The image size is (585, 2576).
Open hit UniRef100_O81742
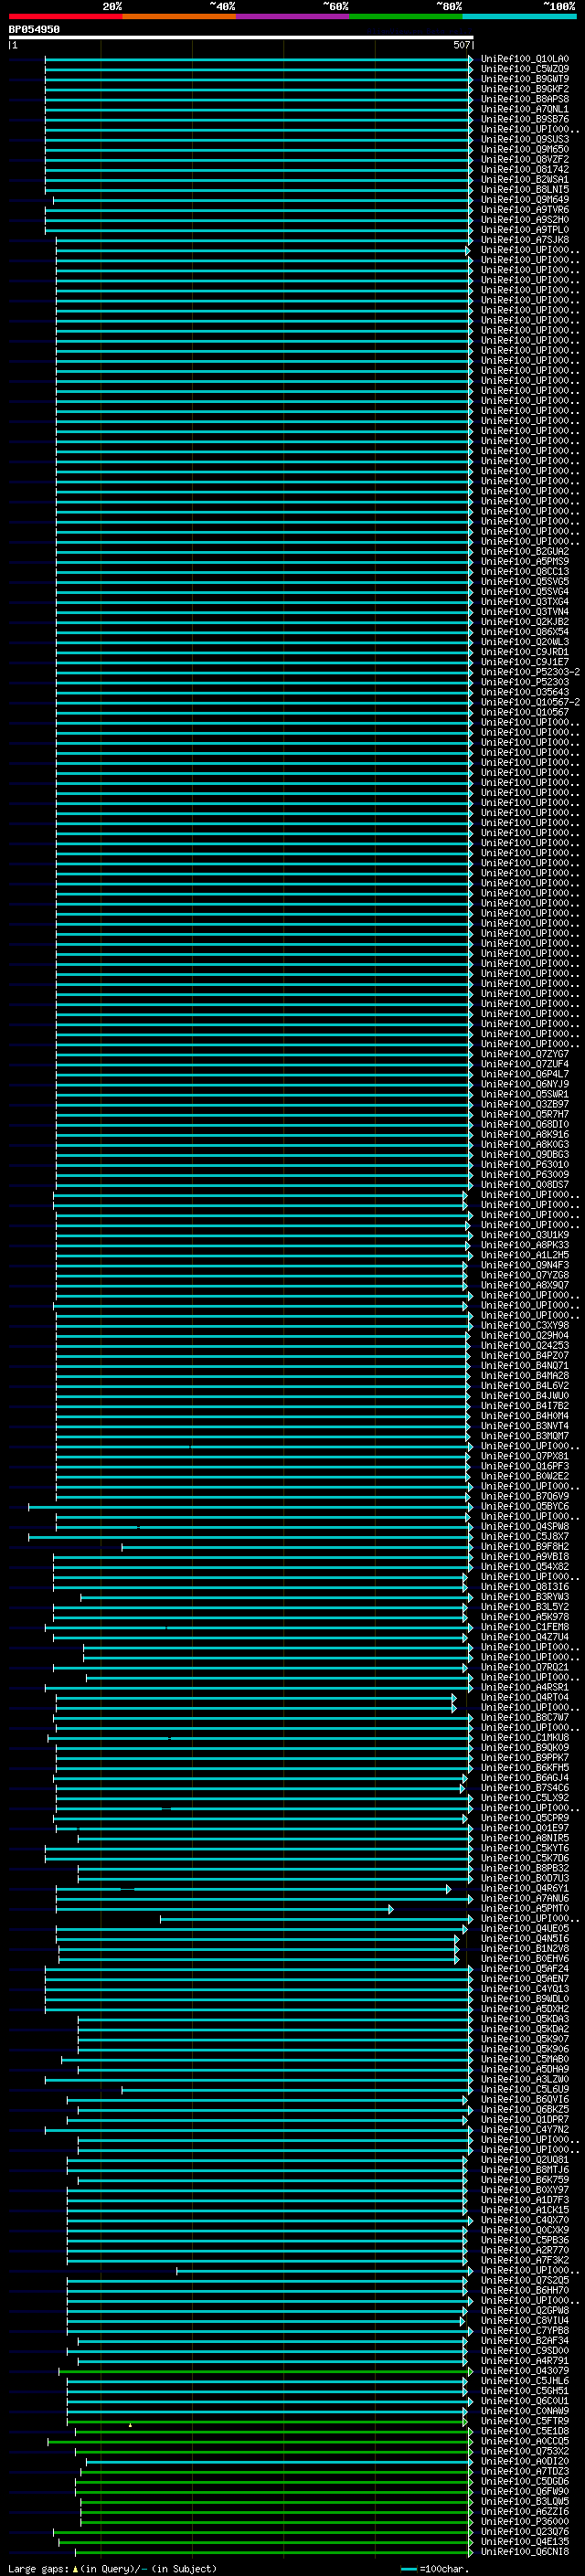click(524, 169)
